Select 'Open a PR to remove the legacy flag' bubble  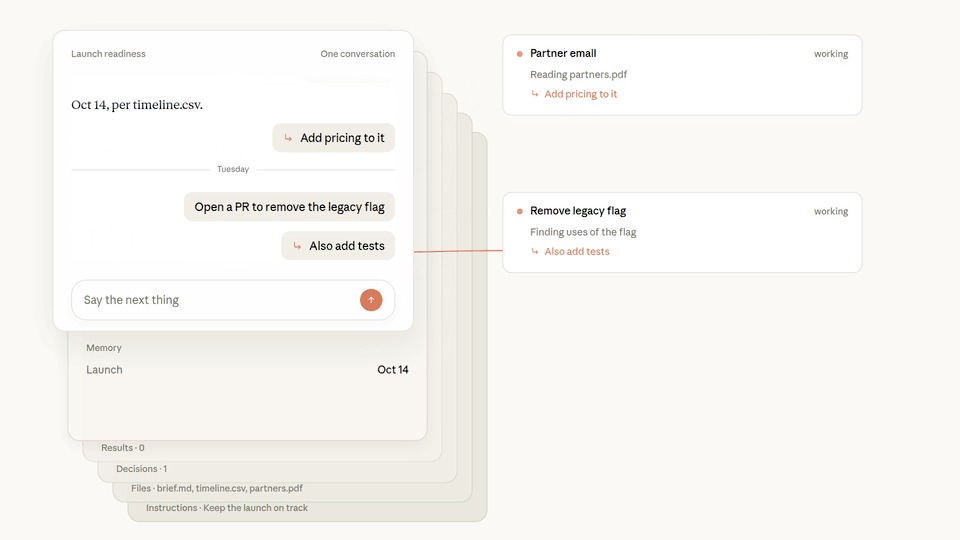coord(289,207)
